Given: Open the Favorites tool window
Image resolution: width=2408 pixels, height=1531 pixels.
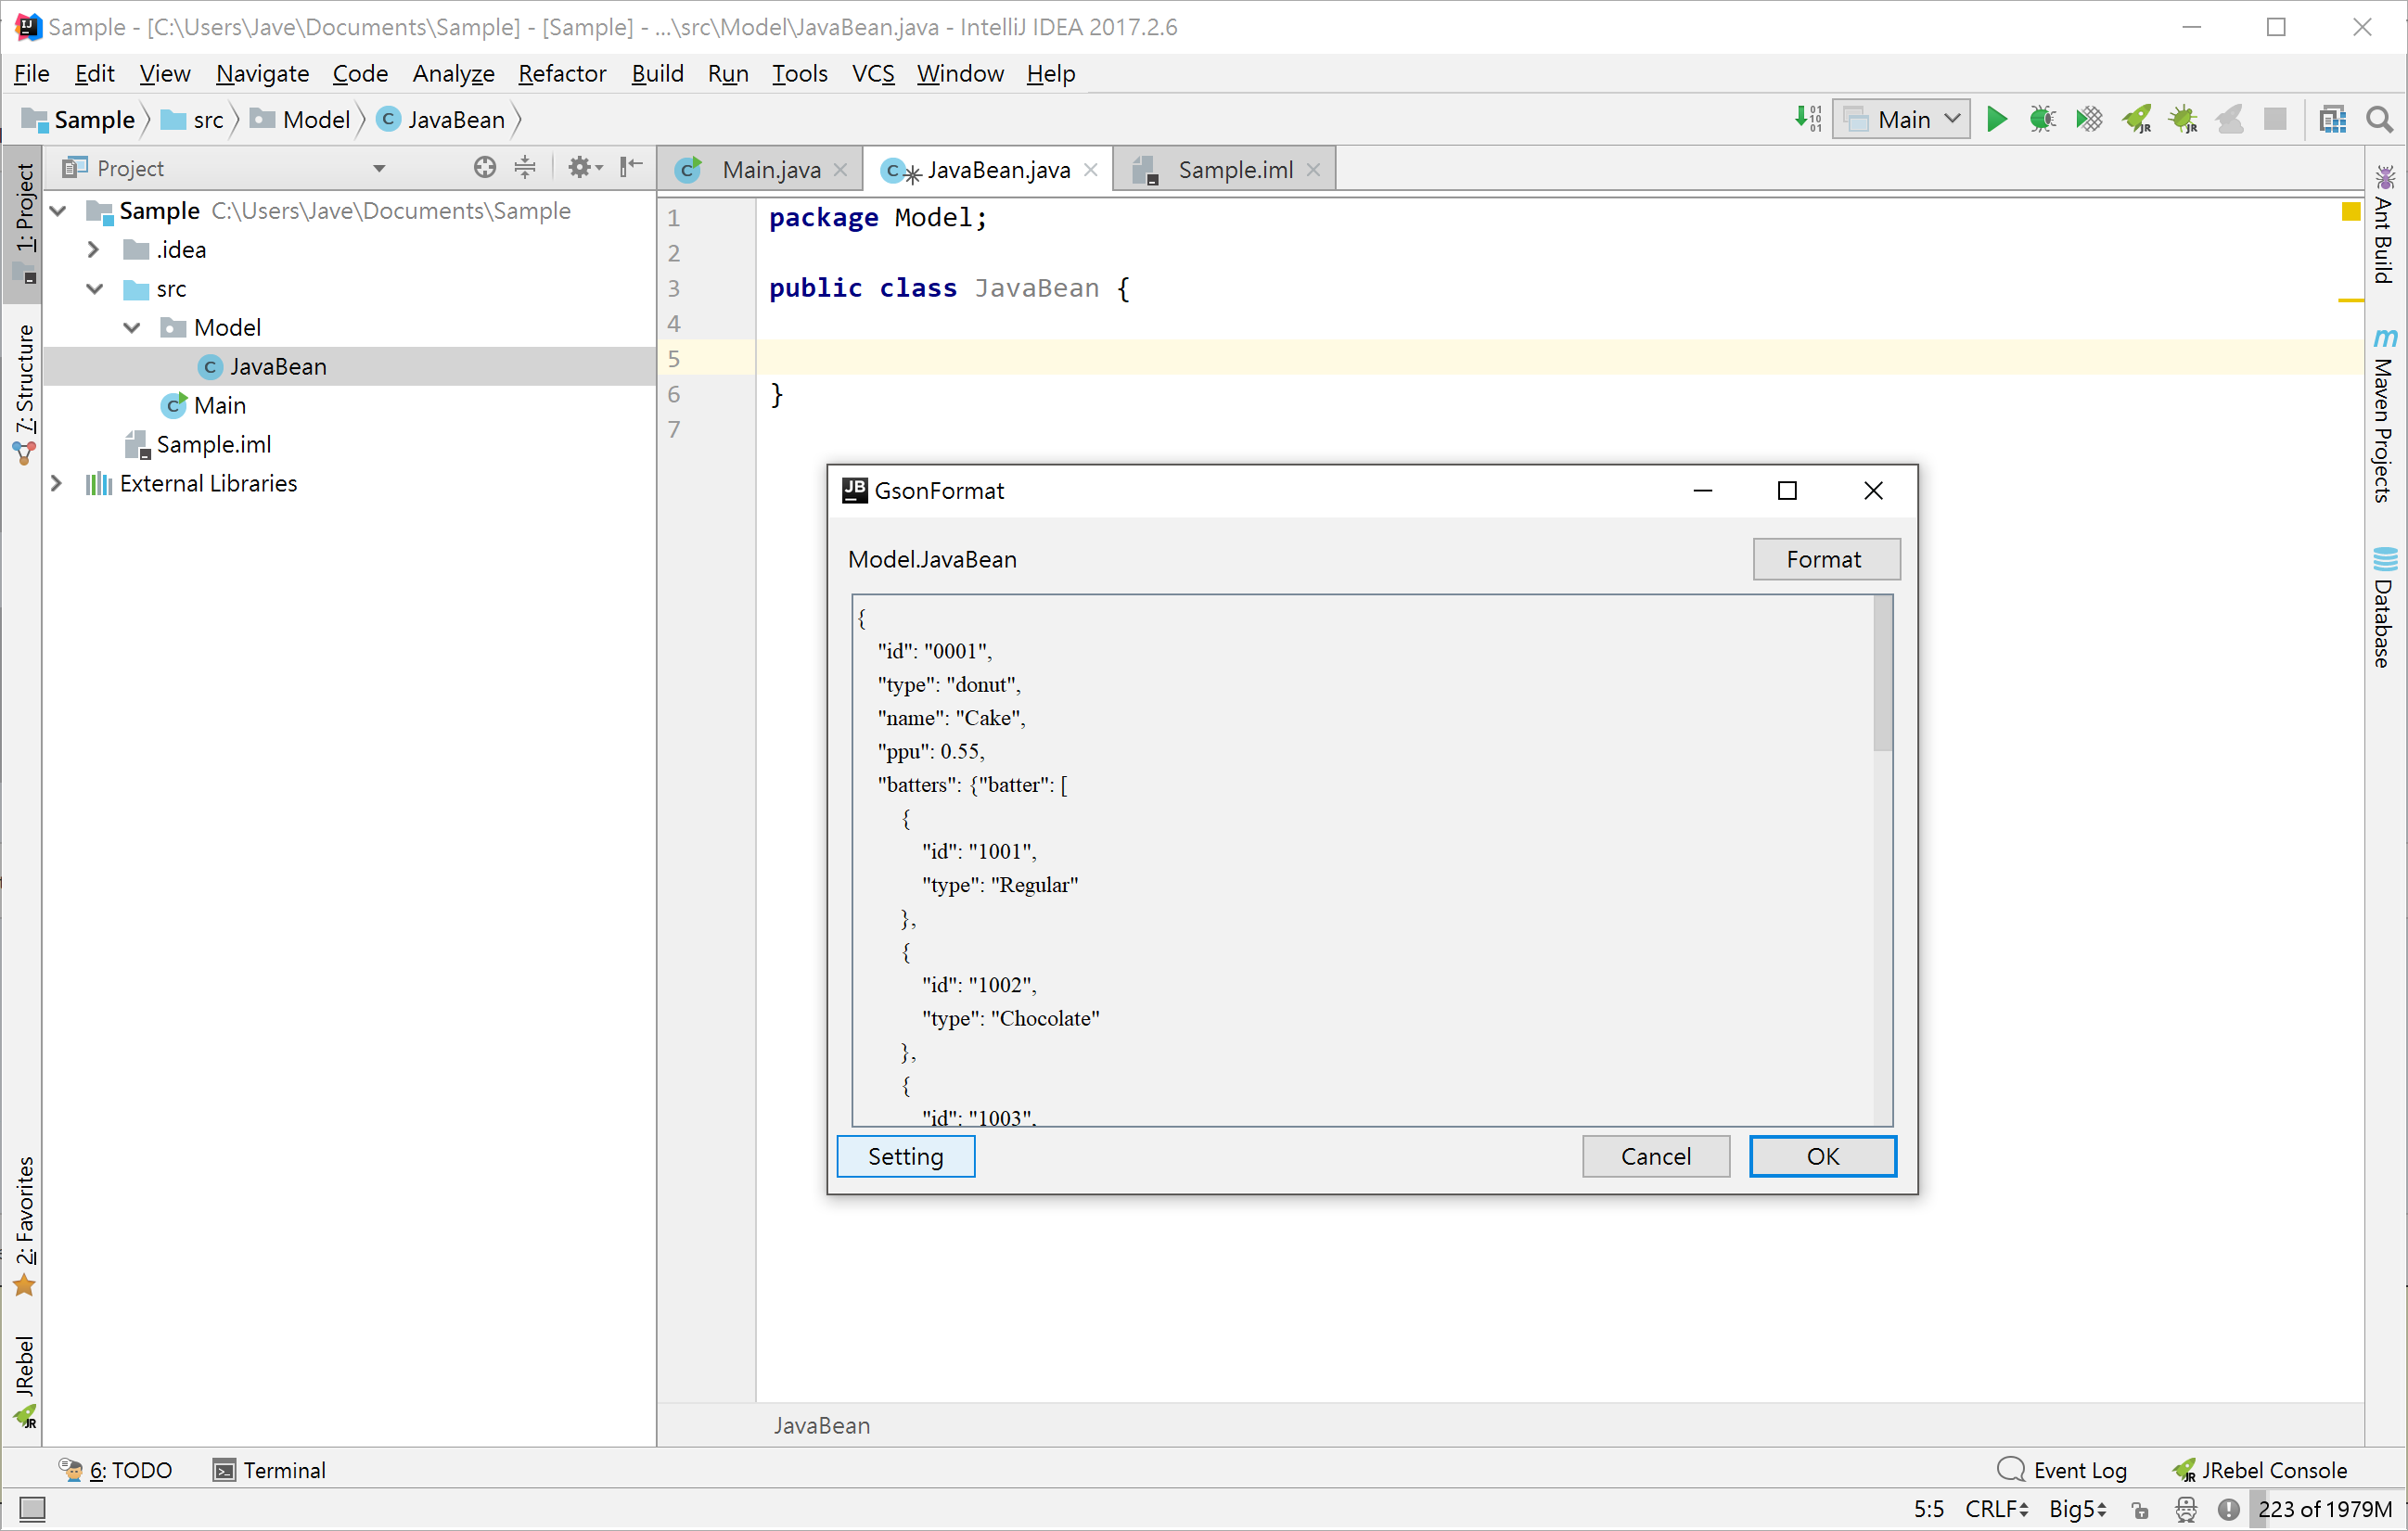Looking at the screenshot, I should click(x=24, y=1226).
